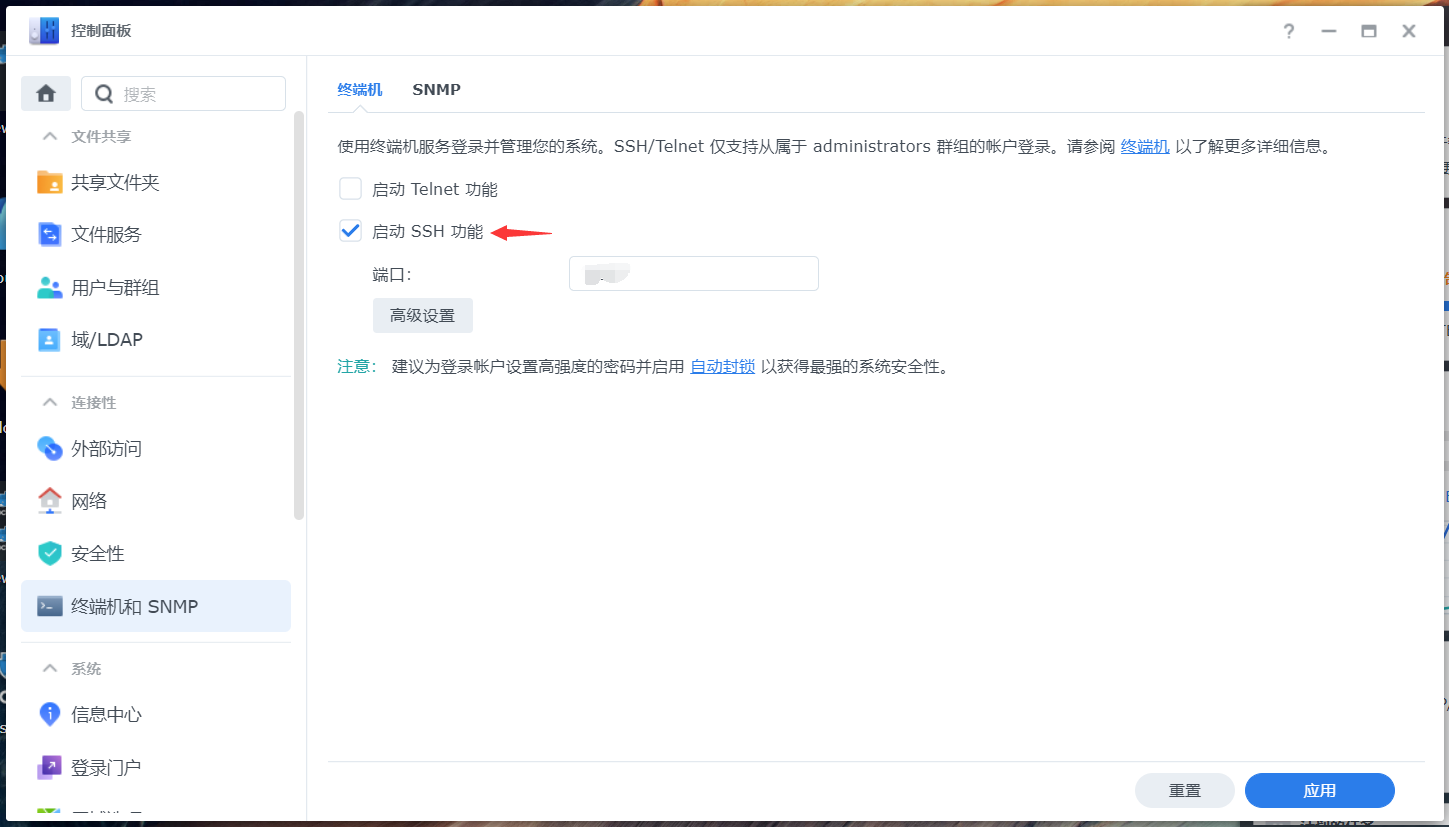The height and width of the screenshot is (827, 1449).
Task: Open 共享文件夹 via its folder icon
Action: tap(49, 182)
